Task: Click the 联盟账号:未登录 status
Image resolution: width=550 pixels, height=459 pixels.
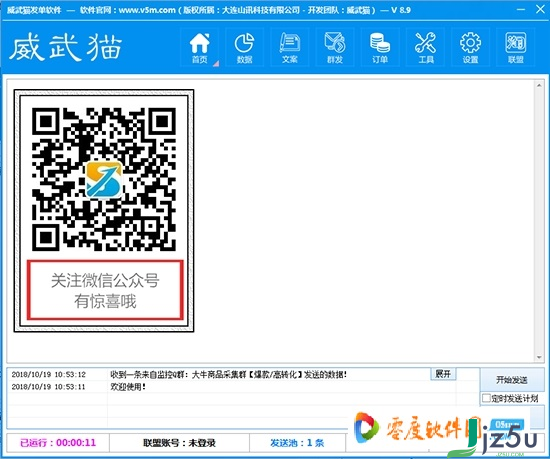Action: [x=179, y=443]
